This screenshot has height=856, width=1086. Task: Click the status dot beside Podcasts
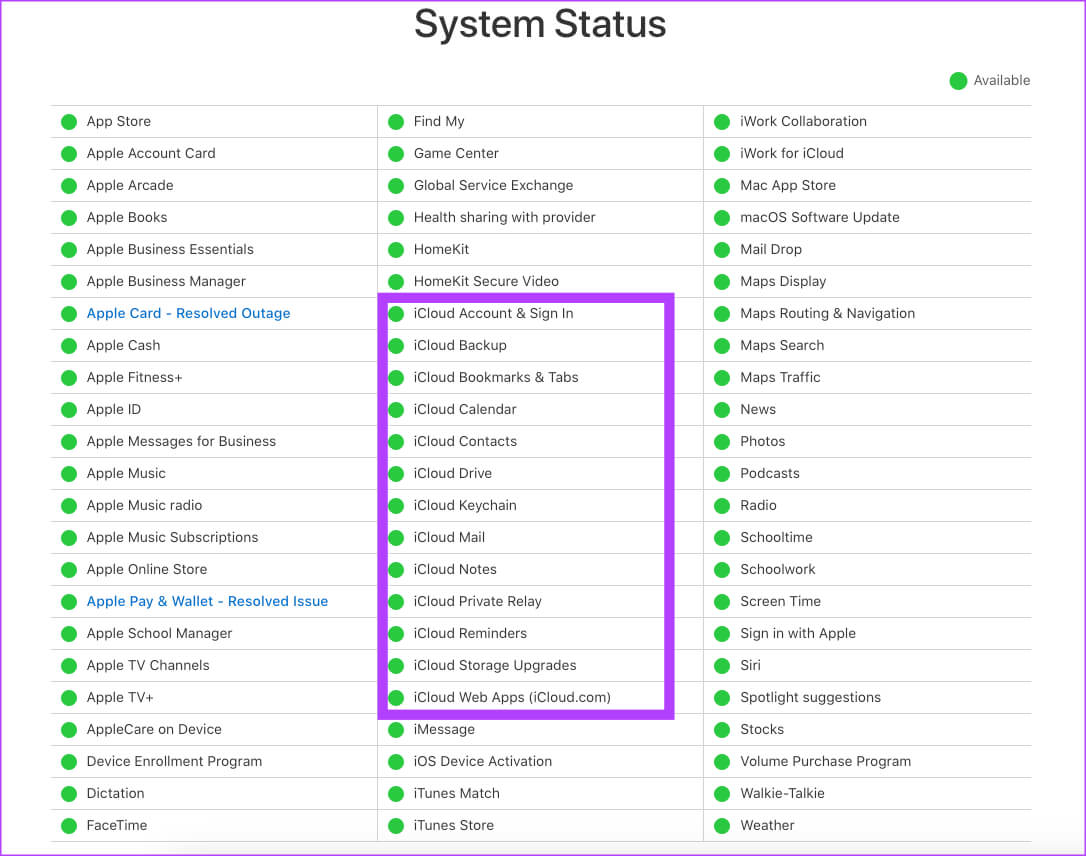click(722, 474)
